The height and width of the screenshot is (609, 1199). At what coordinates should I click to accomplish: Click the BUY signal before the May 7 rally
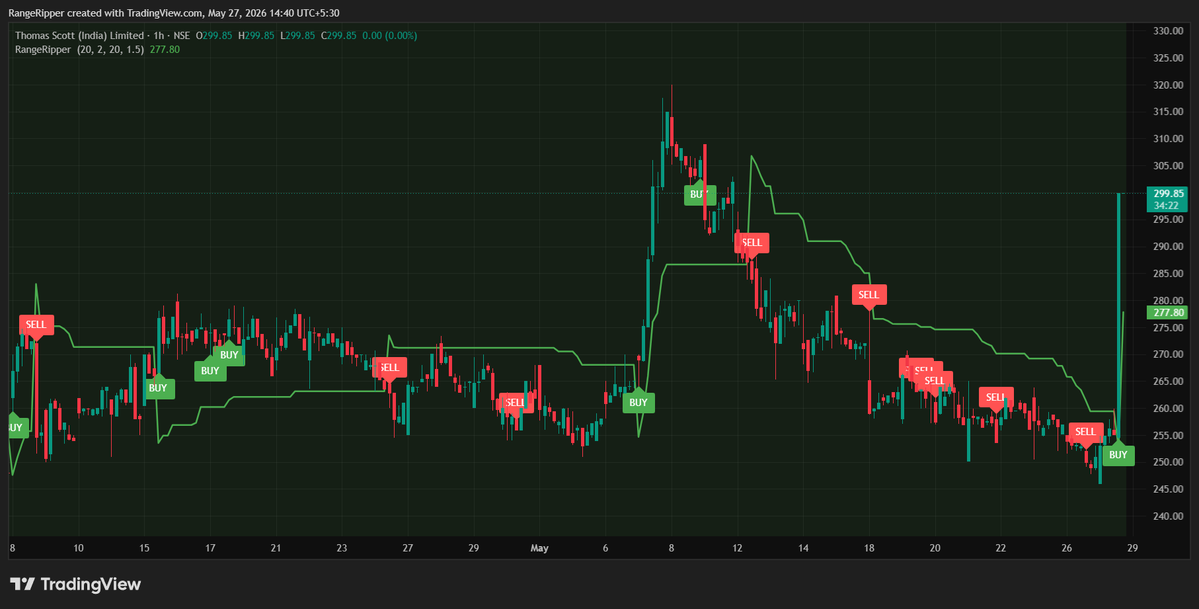[638, 402]
